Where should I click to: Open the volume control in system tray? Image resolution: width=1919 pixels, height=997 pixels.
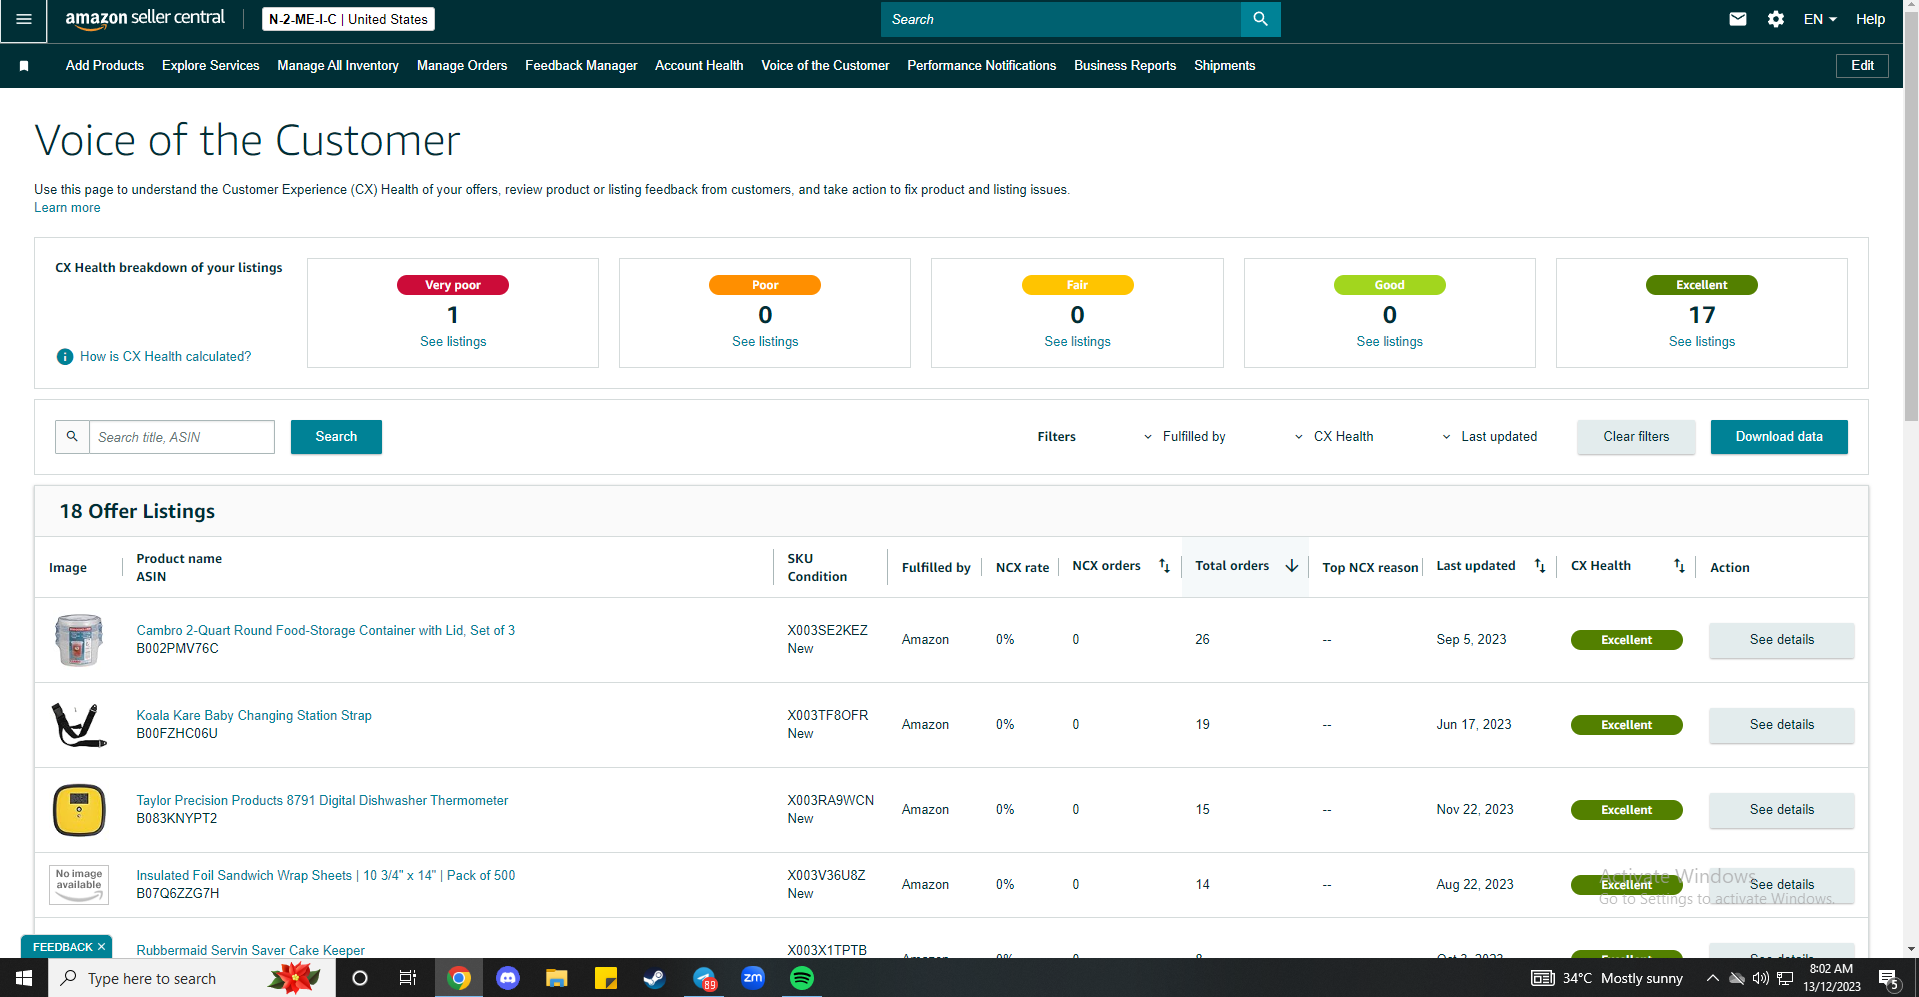(x=1761, y=978)
